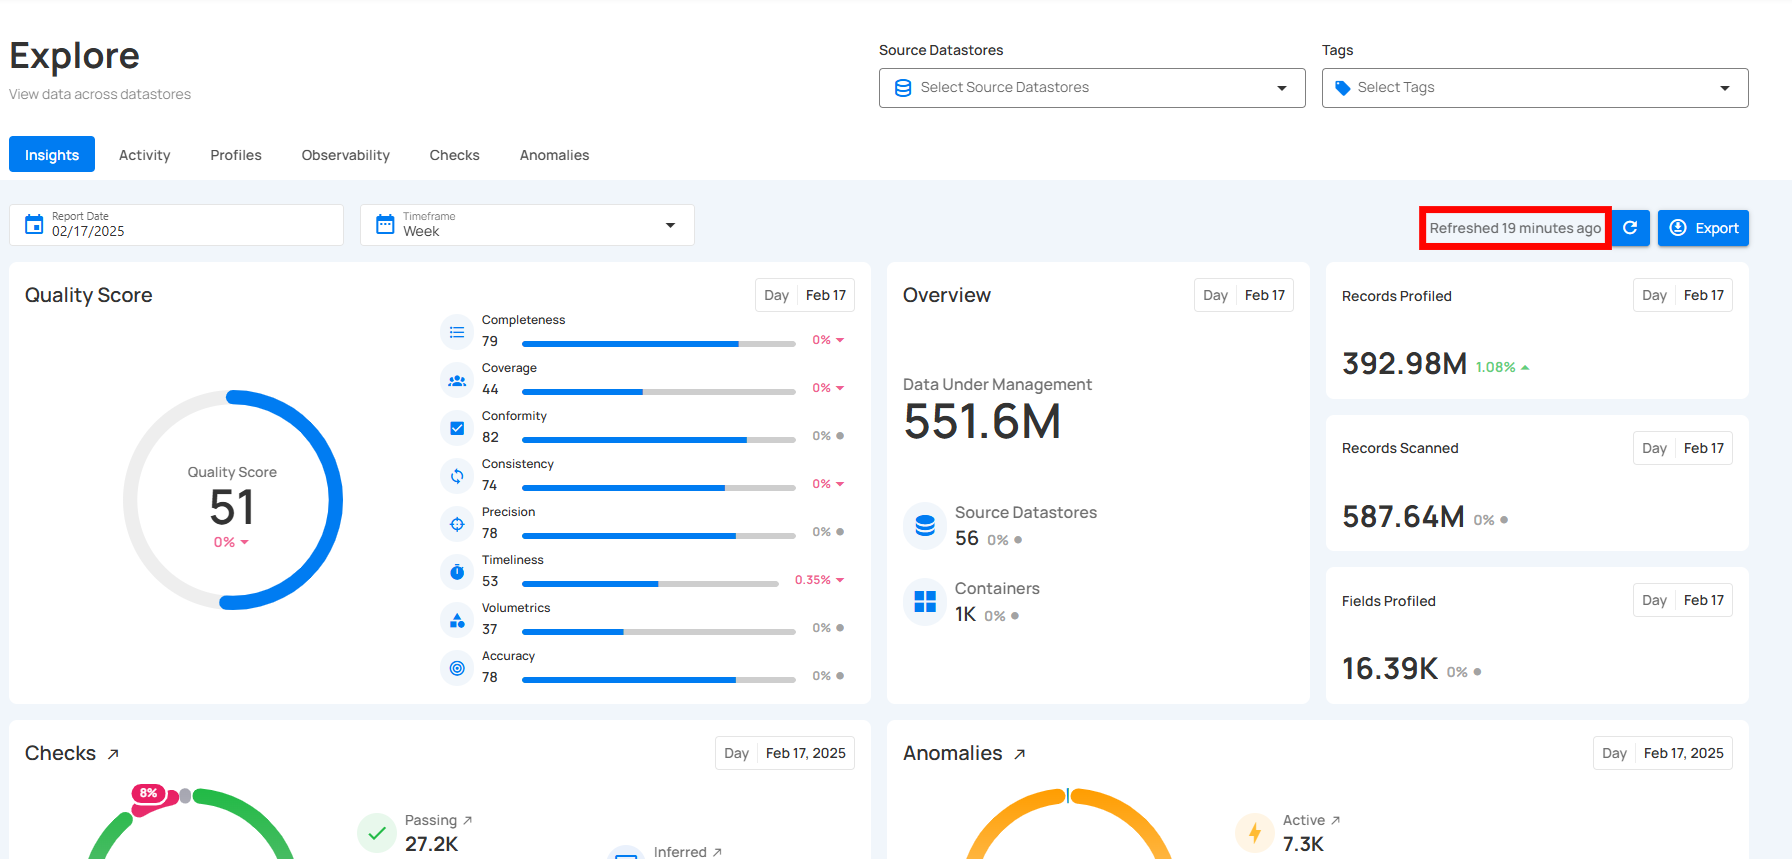This screenshot has height=859, width=1792.
Task: Click the Coverage people icon
Action: (x=457, y=380)
